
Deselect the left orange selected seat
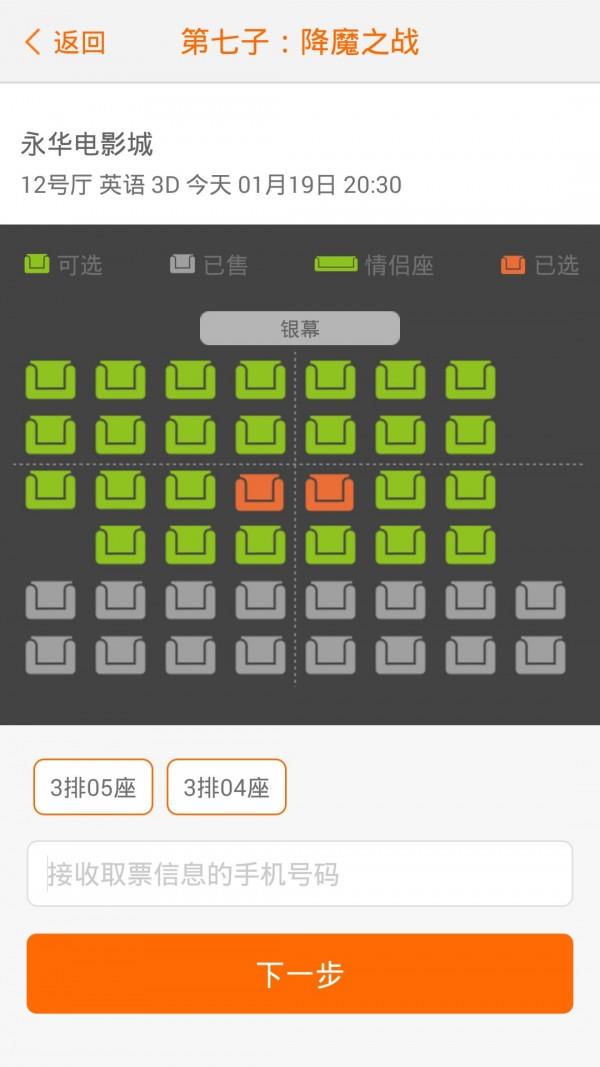pyautogui.click(x=260, y=492)
